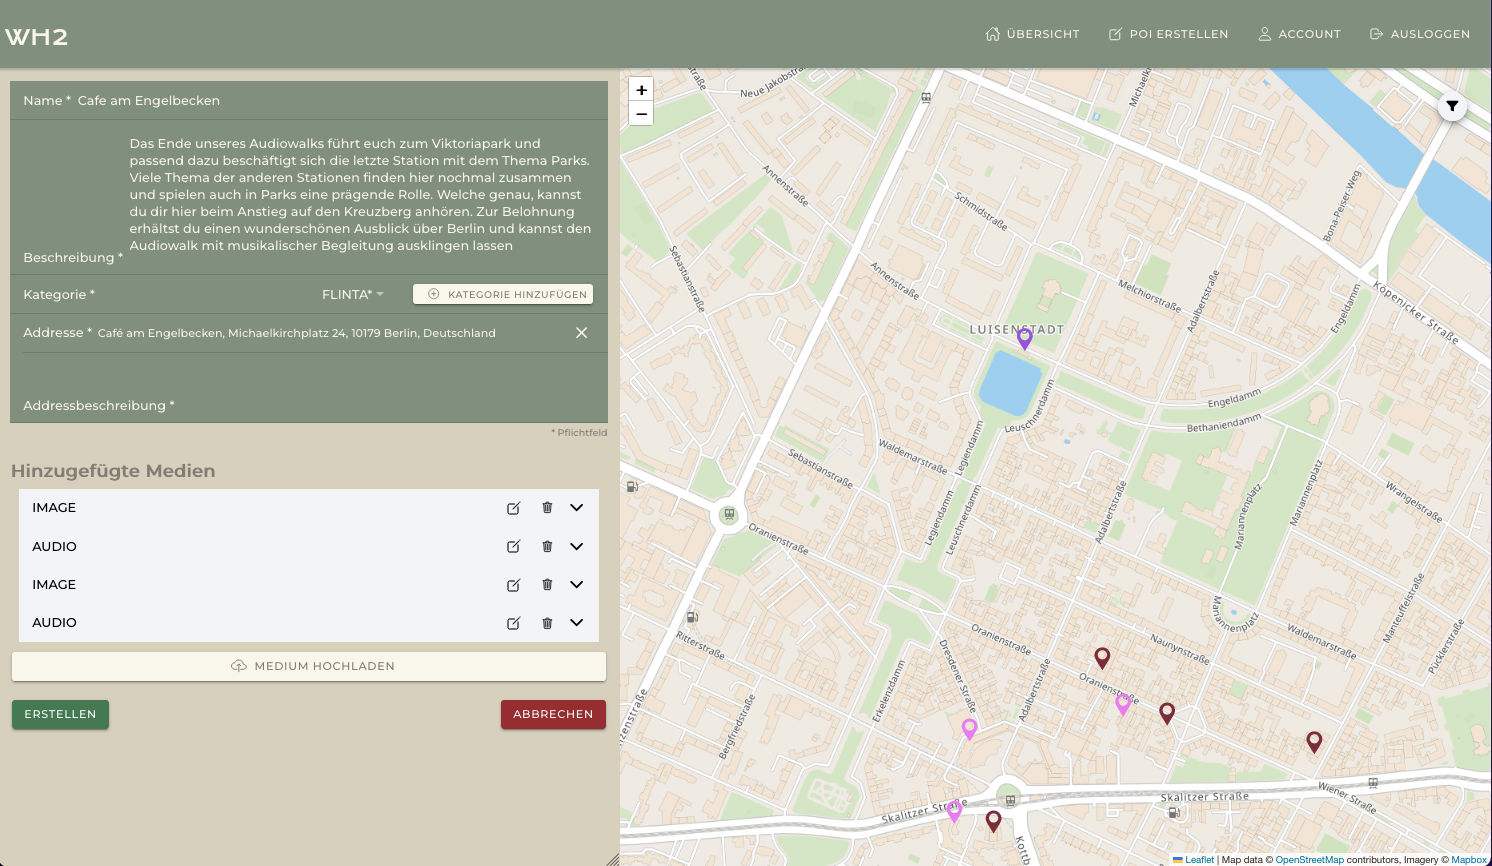Expand the second IMAGE medium row
1492x866 pixels.
pyautogui.click(x=577, y=585)
